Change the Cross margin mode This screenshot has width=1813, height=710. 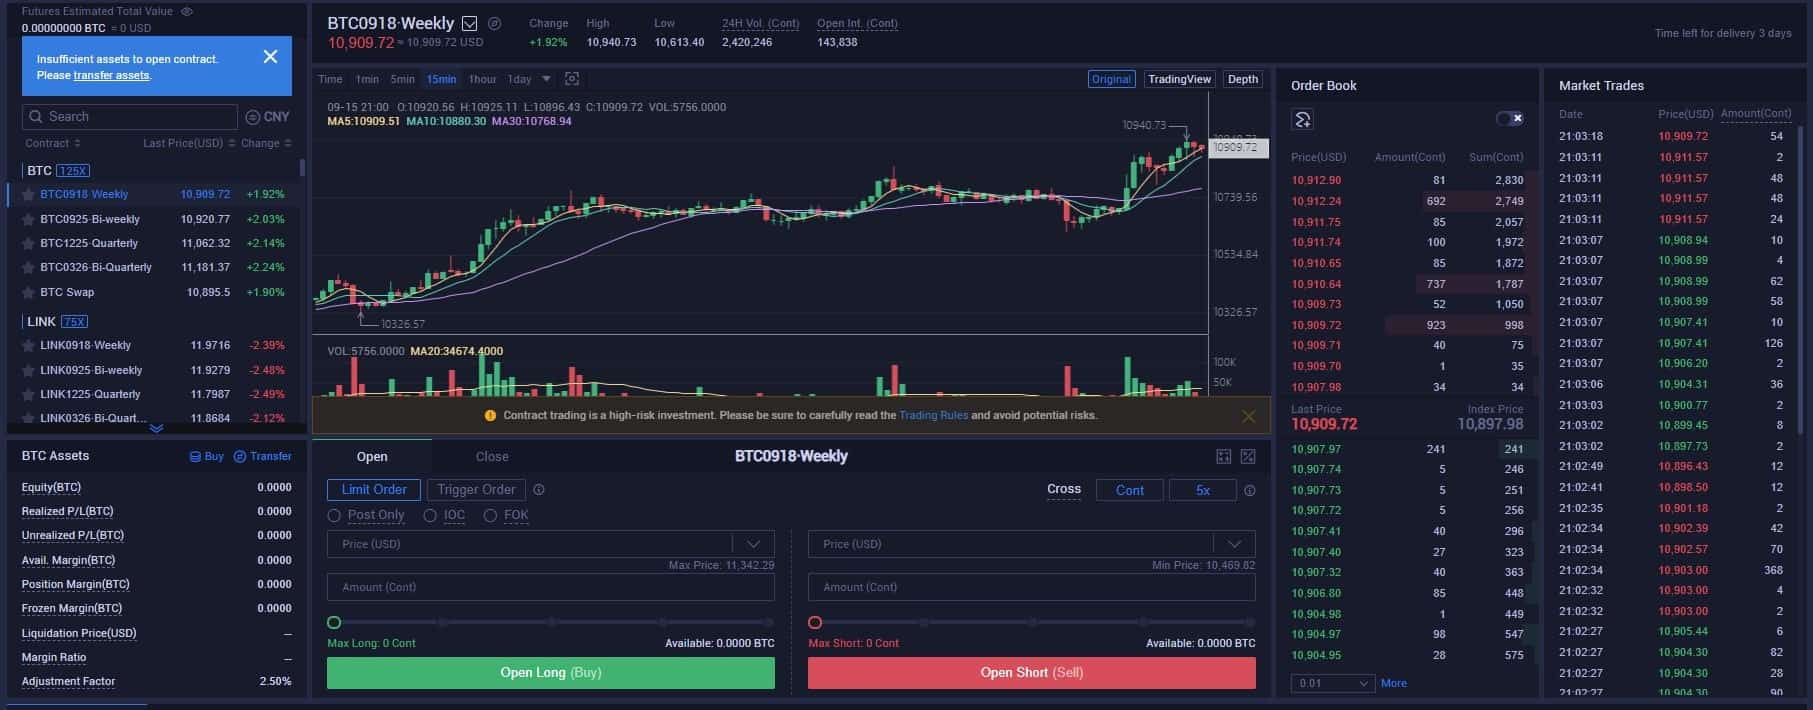pyautogui.click(x=1064, y=490)
